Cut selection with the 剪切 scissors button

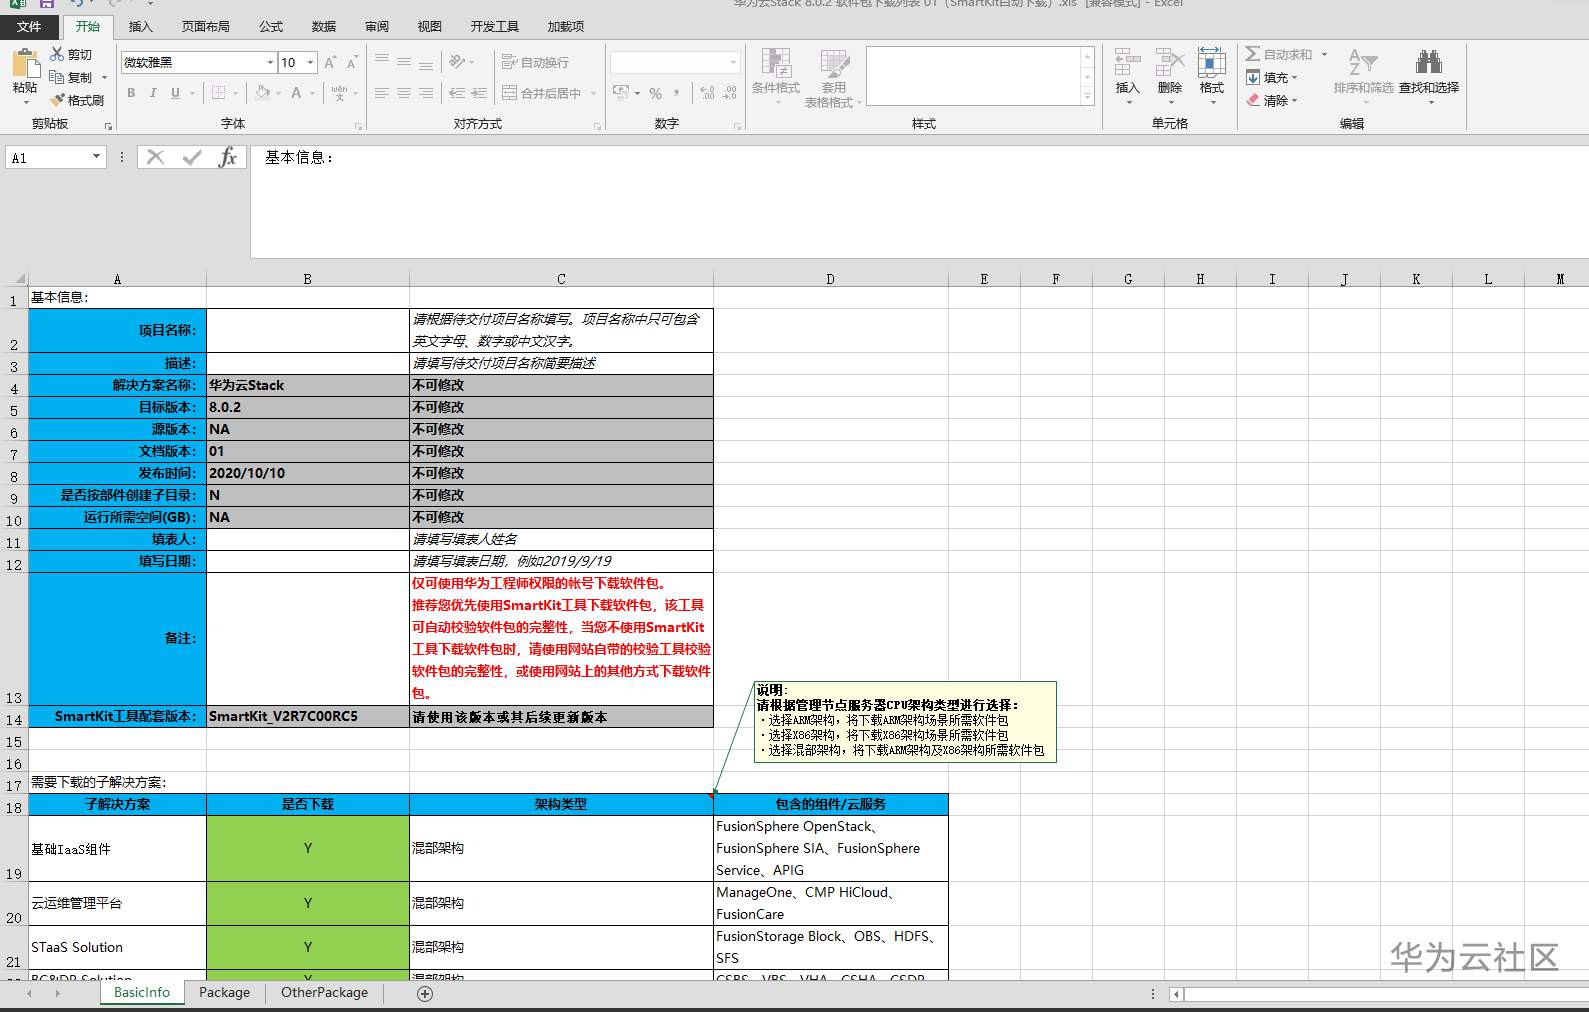71,54
